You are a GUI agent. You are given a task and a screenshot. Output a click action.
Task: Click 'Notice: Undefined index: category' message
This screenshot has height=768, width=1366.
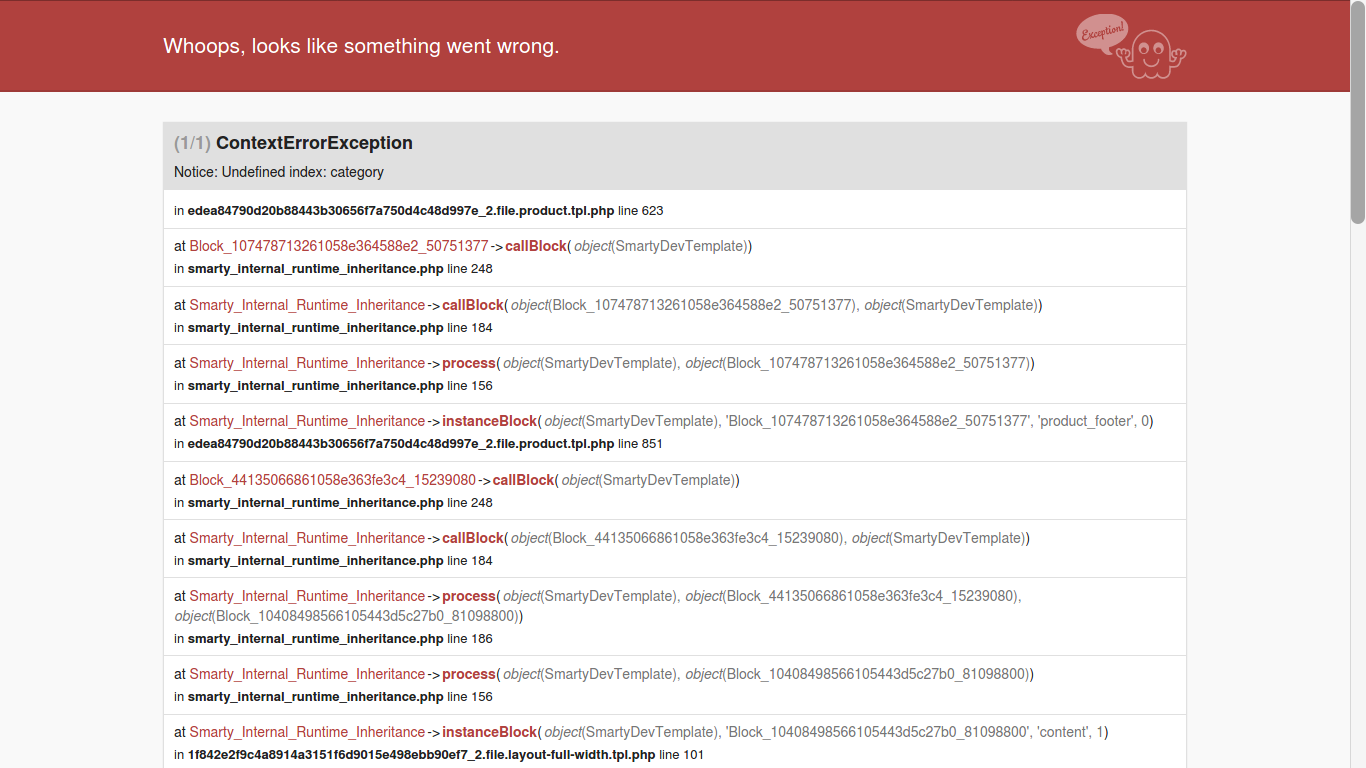pos(279,172)
